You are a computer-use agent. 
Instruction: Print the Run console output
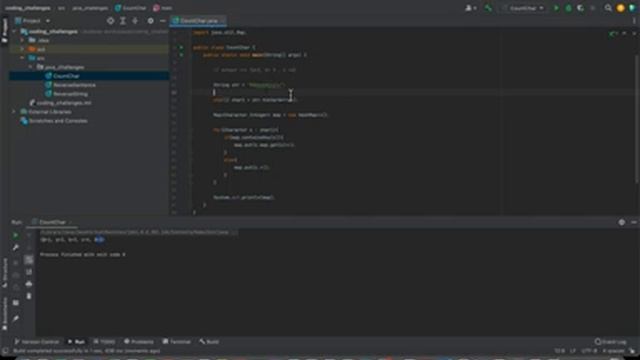pyautogui.click(x=29, y=284)
